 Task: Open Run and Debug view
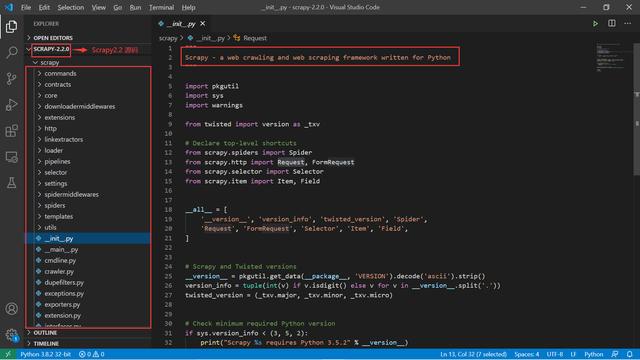[x=12, y=104]
